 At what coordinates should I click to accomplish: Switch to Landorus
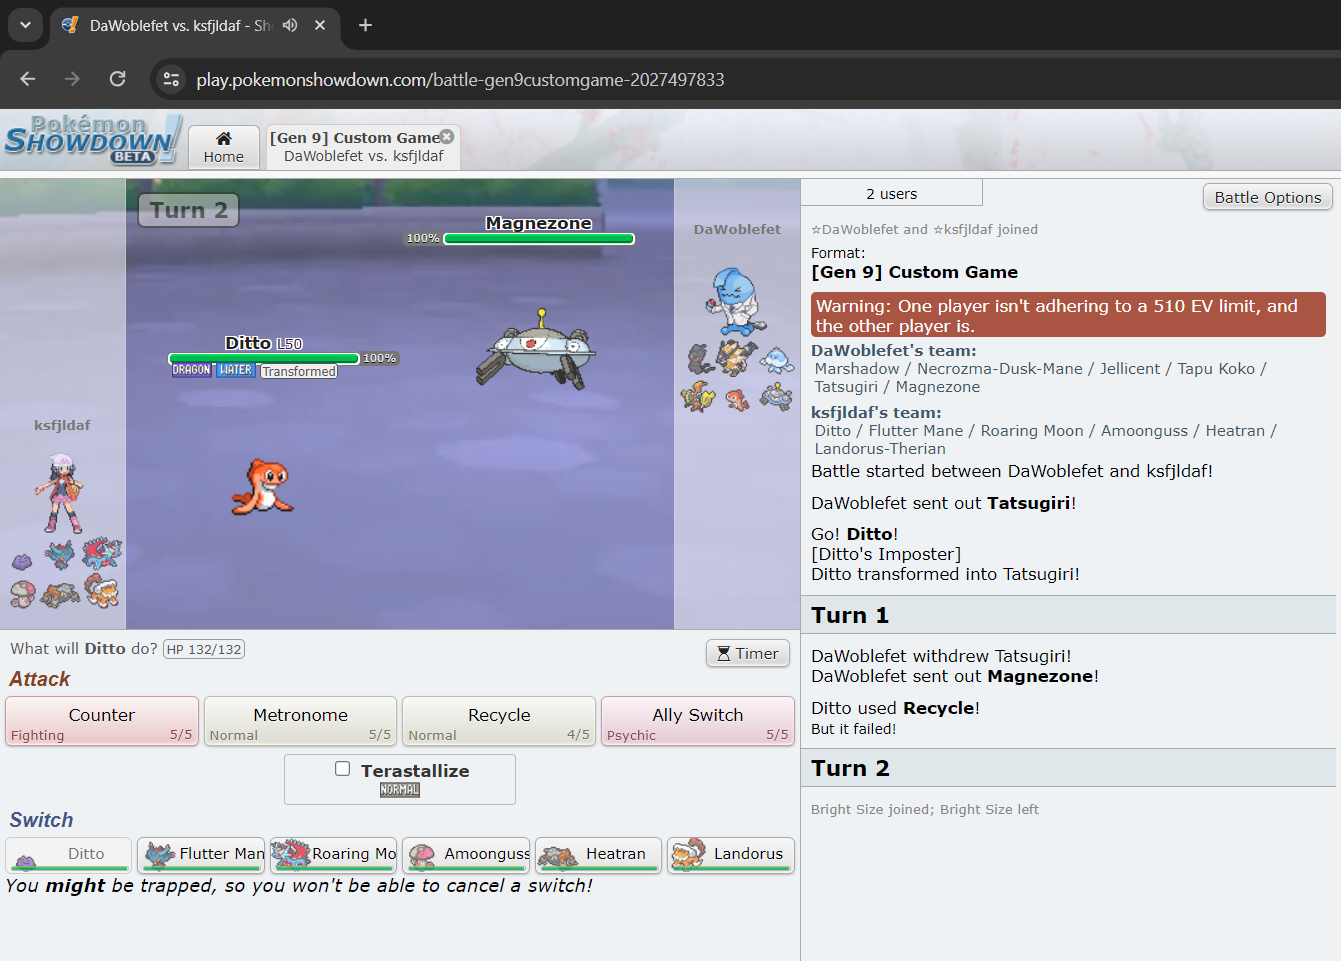point(731,855)
